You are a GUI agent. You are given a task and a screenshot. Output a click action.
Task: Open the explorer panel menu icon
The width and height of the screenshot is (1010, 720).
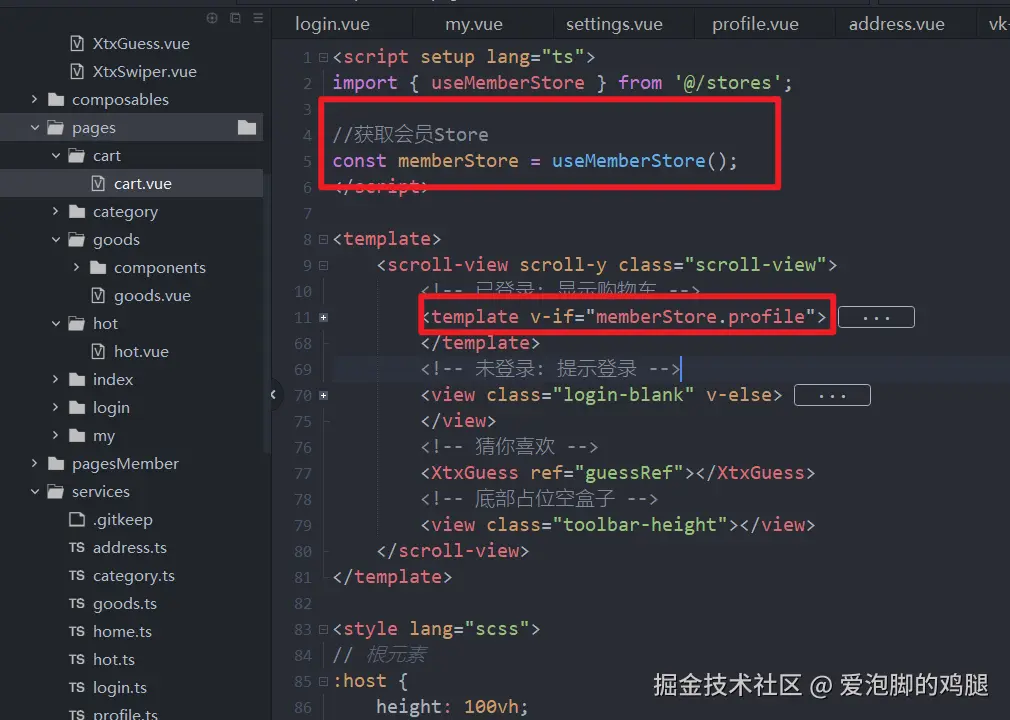pyautogui.click(x=258, y=18)
